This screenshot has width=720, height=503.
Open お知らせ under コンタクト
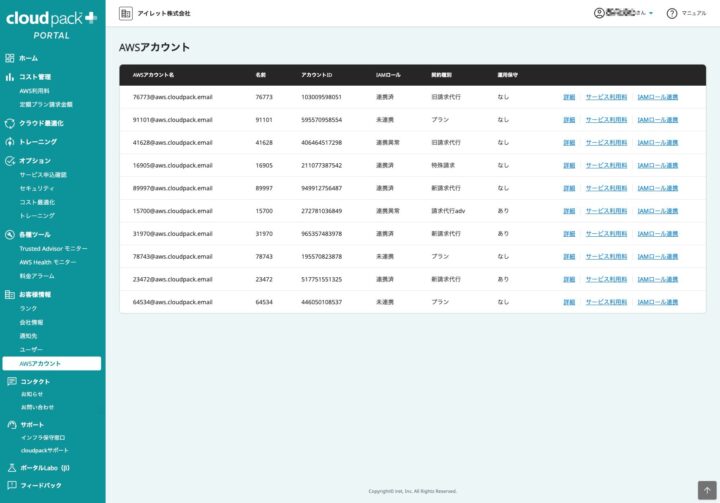tap(32, 394)
